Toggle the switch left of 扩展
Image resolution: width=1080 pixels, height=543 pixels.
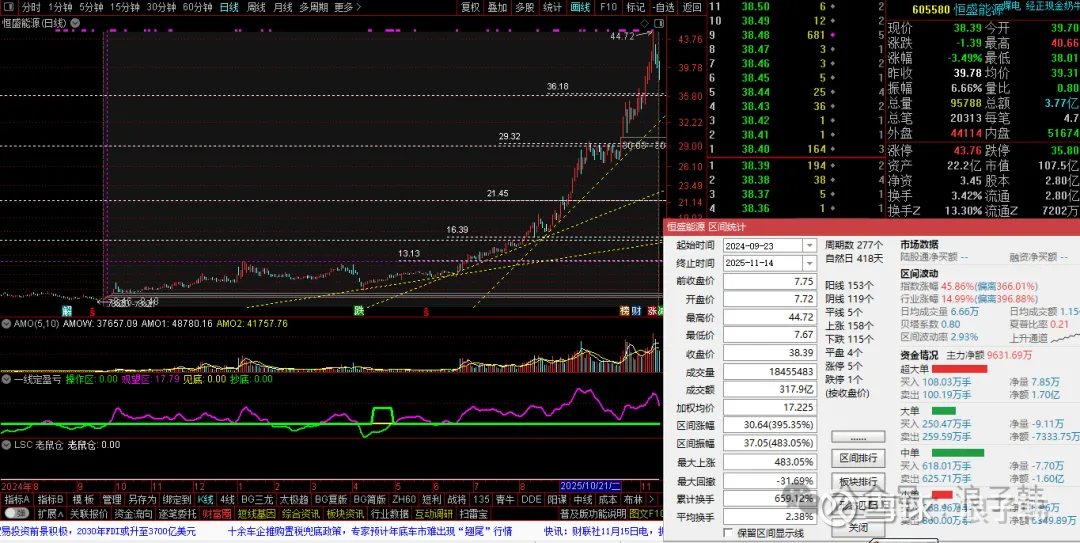click(x=17, y=513)
